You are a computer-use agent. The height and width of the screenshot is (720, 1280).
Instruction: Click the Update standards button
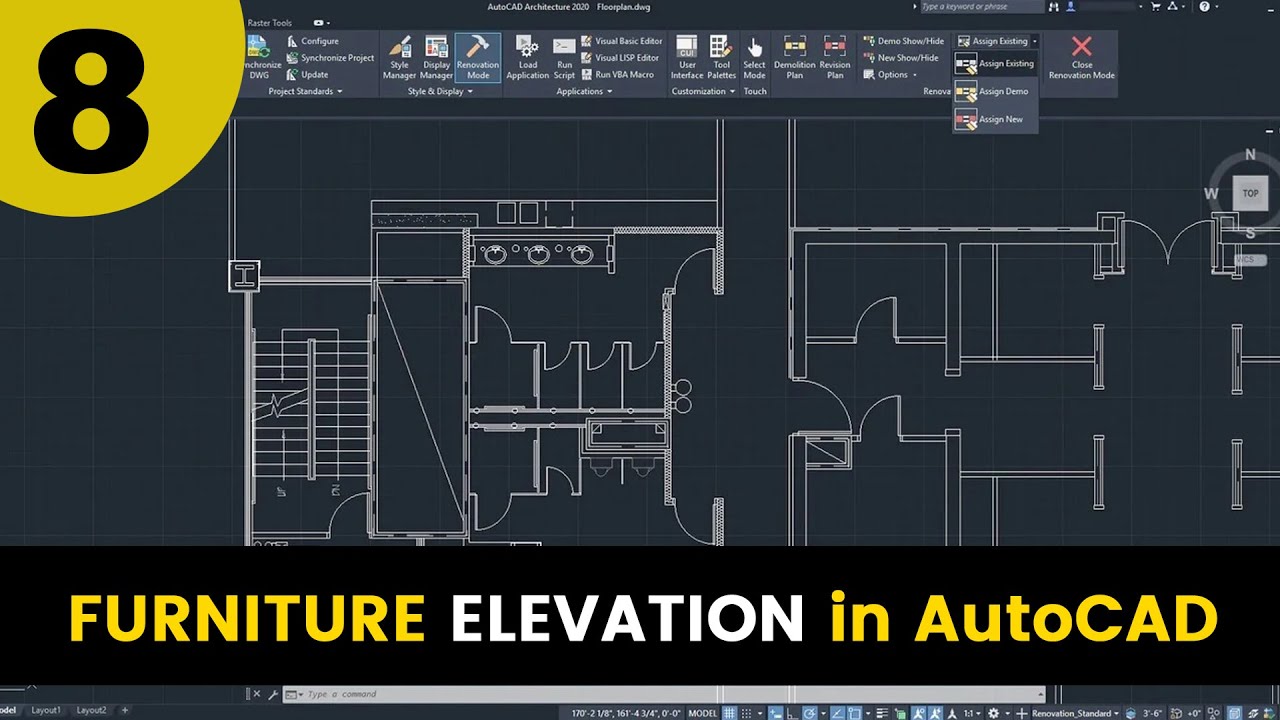[307, 75]
